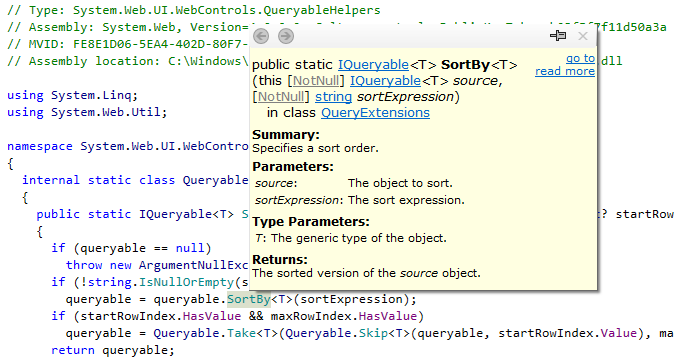Viewport: 676px width, 364px height.
Task: Open the string type link
Action: coord(333,97)
